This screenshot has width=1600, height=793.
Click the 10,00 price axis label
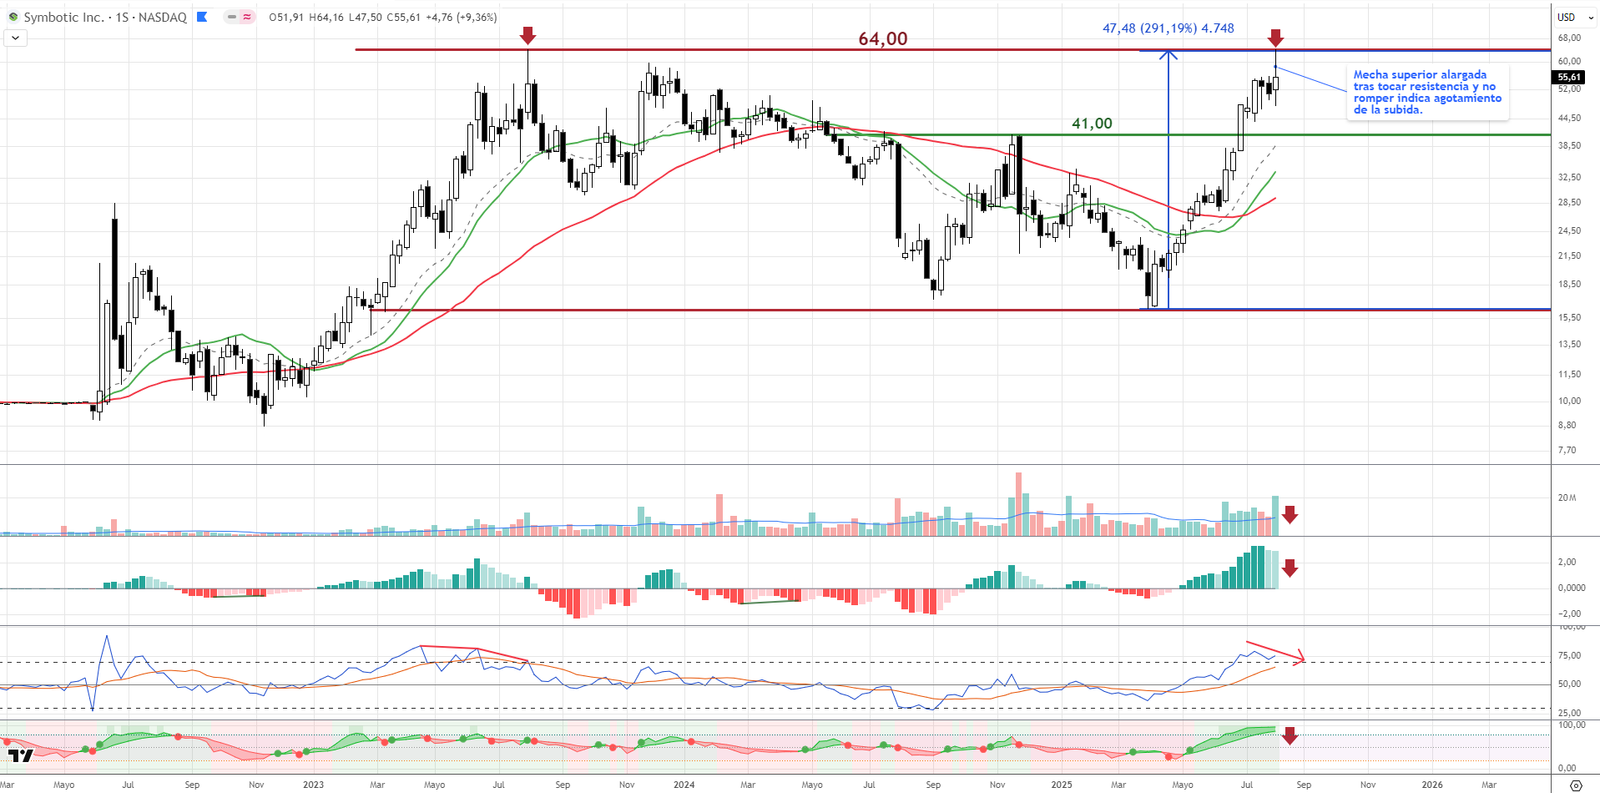coord(1569,401)
